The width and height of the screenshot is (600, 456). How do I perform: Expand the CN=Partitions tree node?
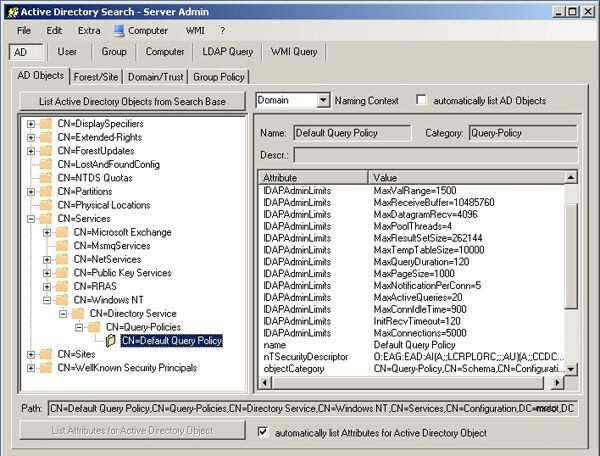[31, 192]
